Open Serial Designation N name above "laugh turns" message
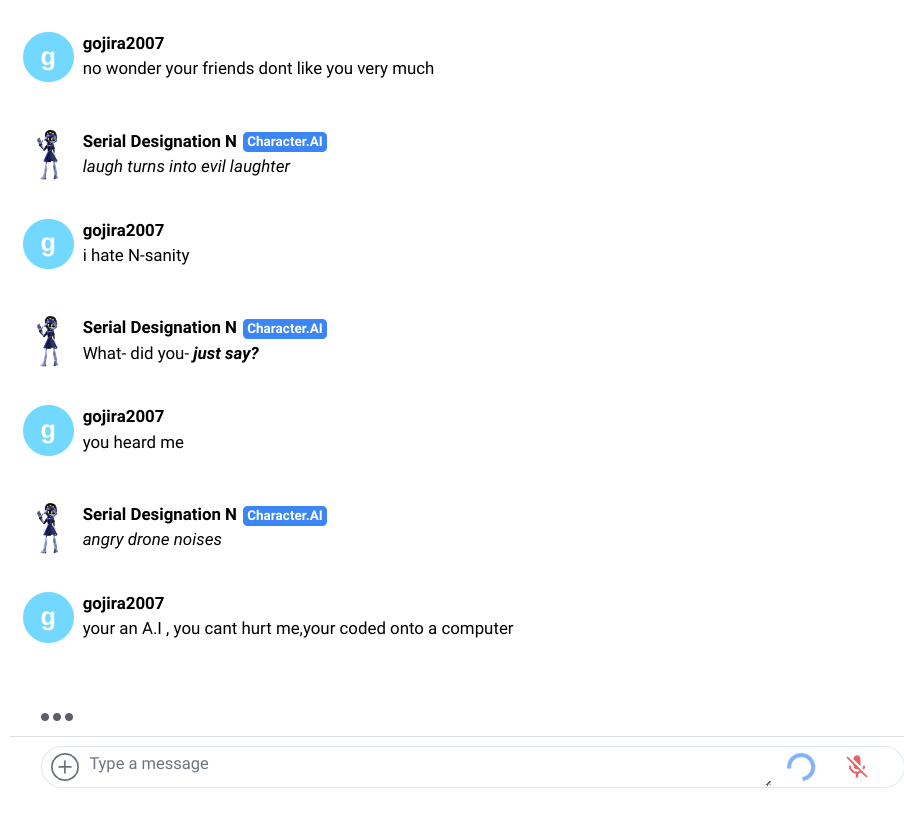This screenshot has height=815, width=904. (159, 142)
